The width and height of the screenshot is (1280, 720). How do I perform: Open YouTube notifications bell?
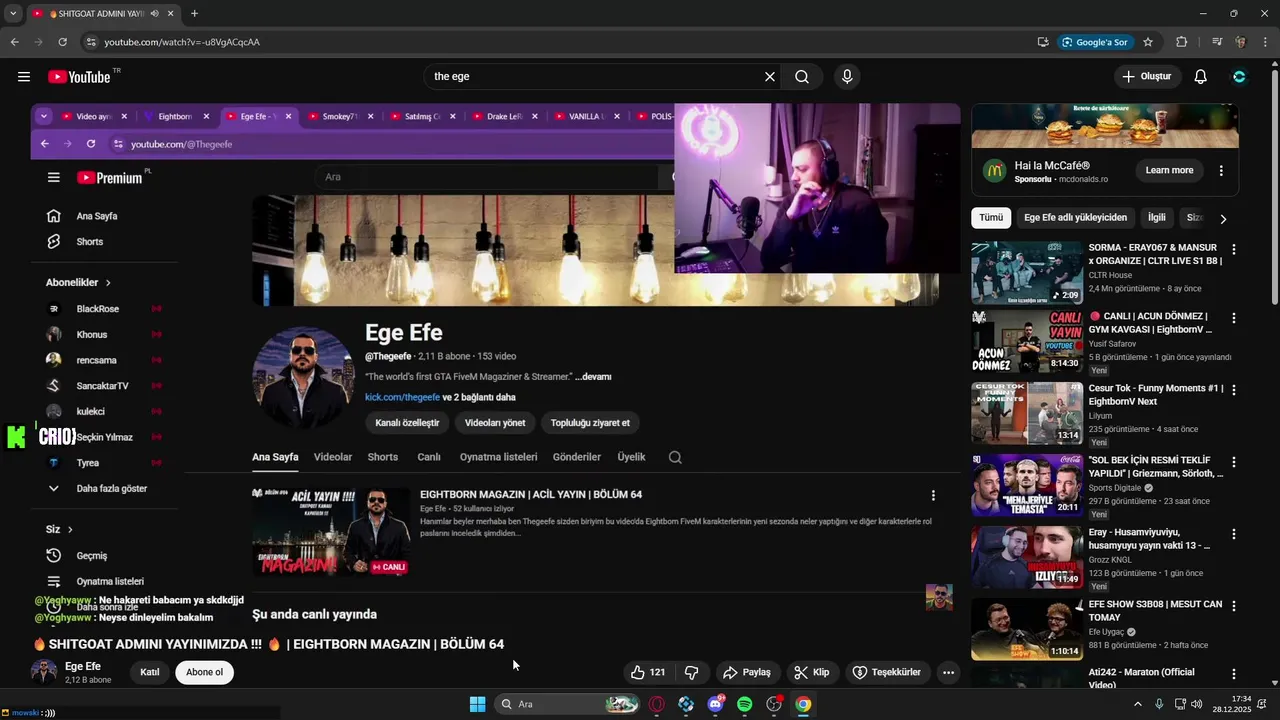(1201, 77)
